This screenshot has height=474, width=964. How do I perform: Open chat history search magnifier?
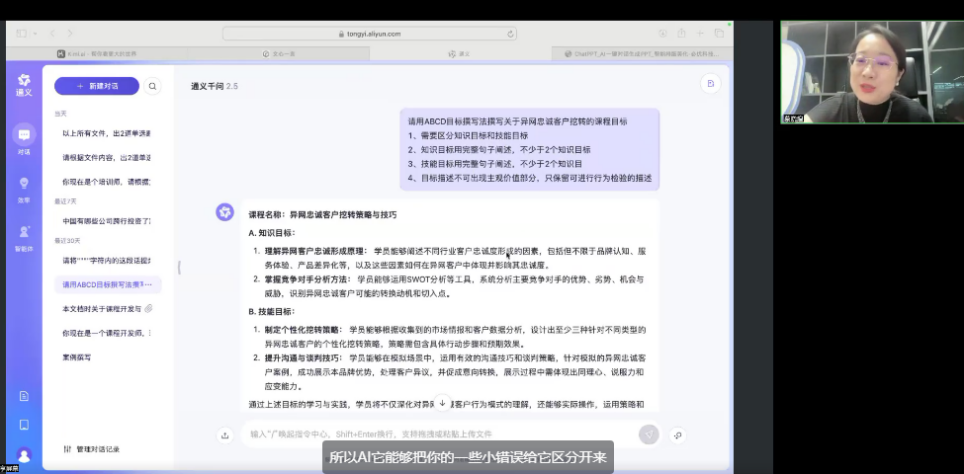tap(152, 86)
